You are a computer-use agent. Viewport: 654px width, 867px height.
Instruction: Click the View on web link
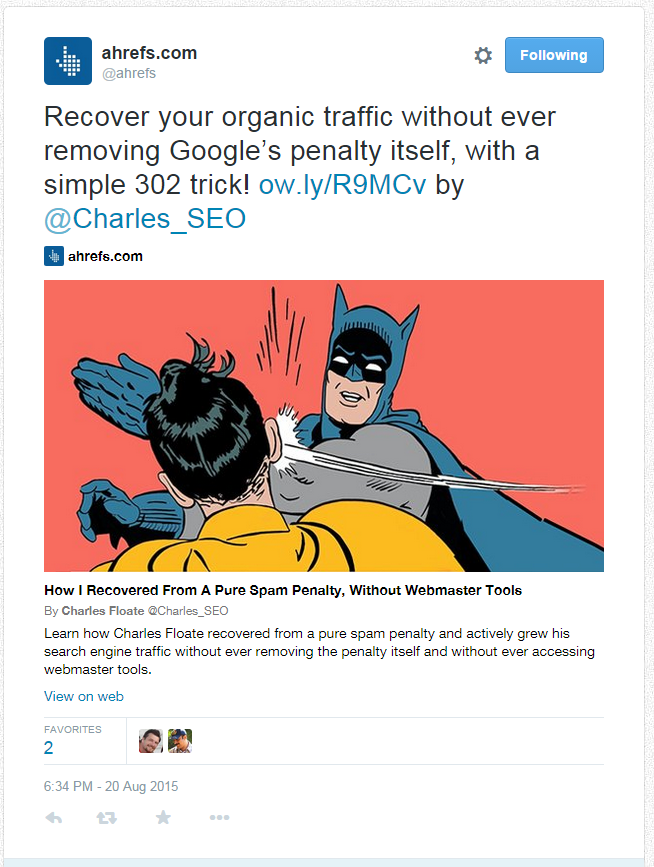pos(84,696)
